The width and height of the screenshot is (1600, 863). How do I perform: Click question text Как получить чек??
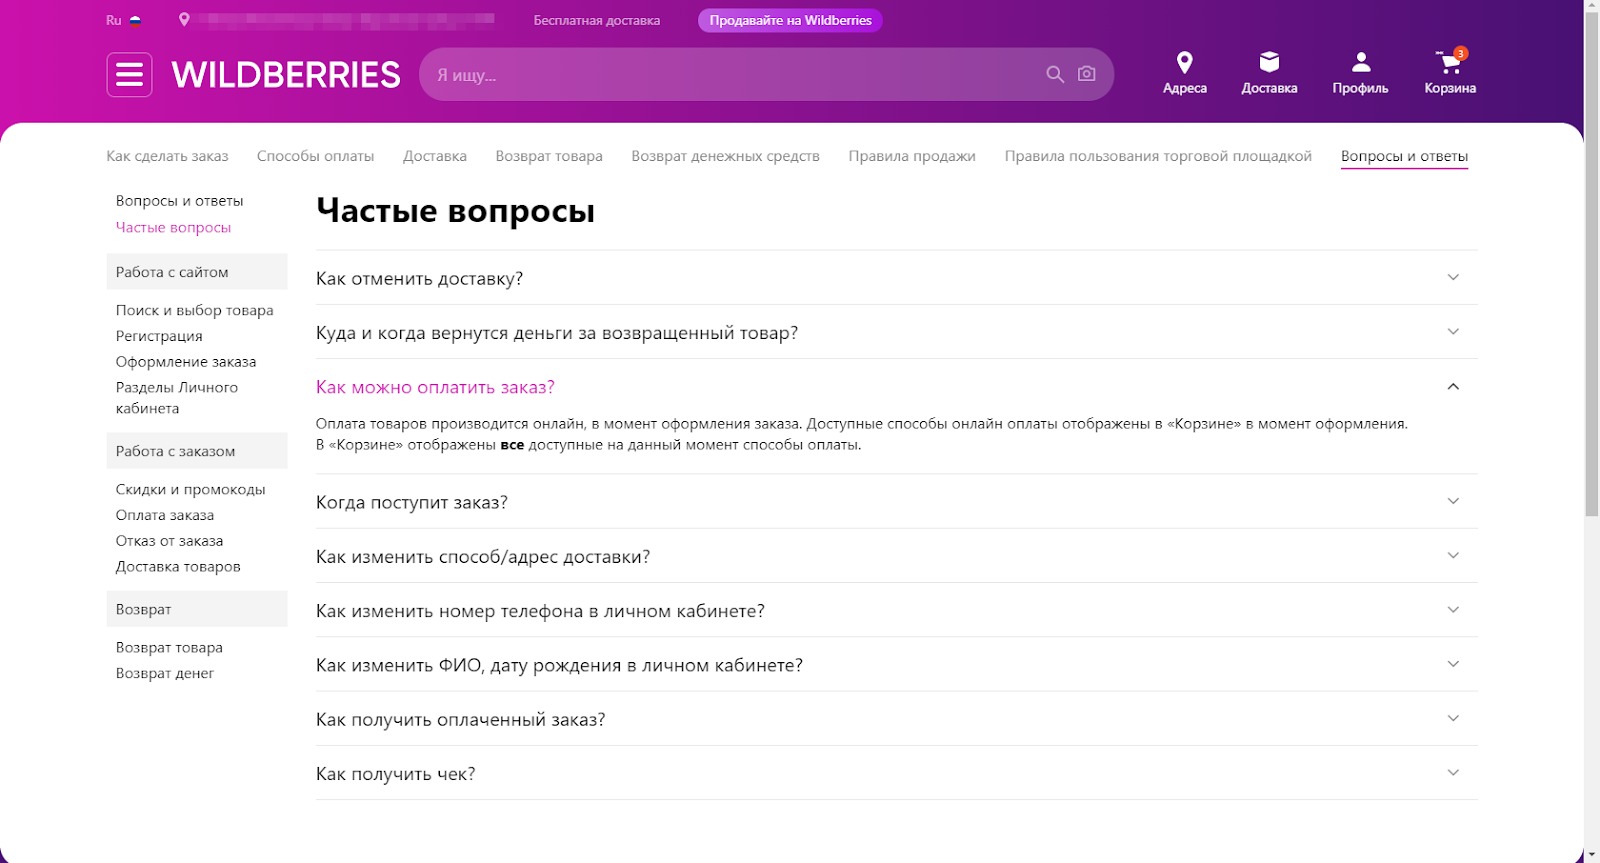396,774
